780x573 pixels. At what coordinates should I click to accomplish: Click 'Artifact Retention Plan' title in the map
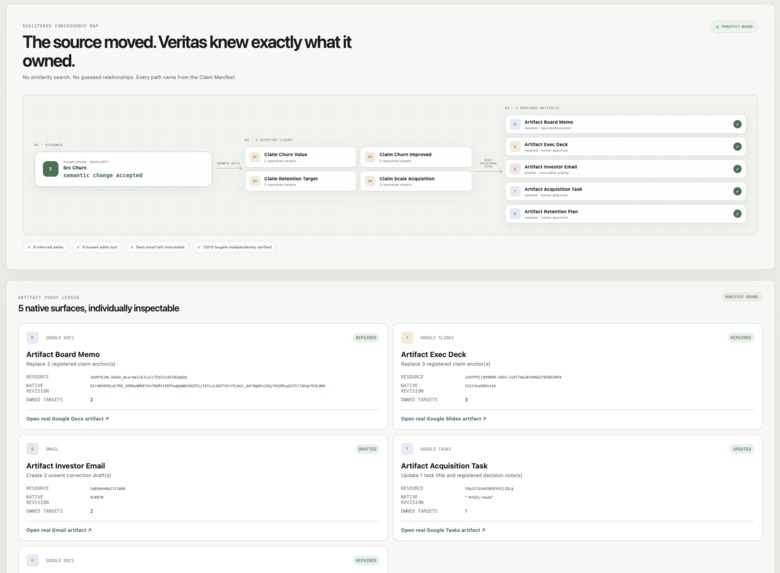point(551,211)
